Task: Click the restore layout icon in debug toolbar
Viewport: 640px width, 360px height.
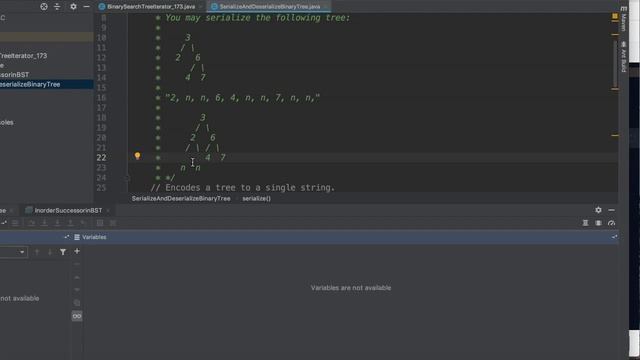Action: click(585, 223)
